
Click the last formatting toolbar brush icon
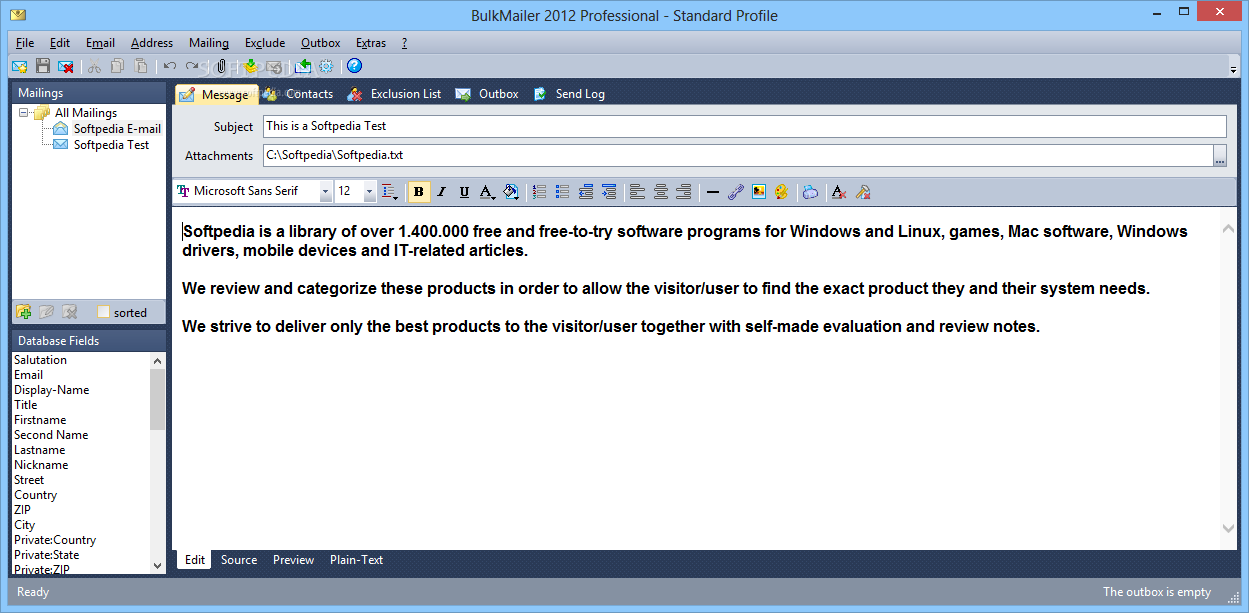[863, 192]
